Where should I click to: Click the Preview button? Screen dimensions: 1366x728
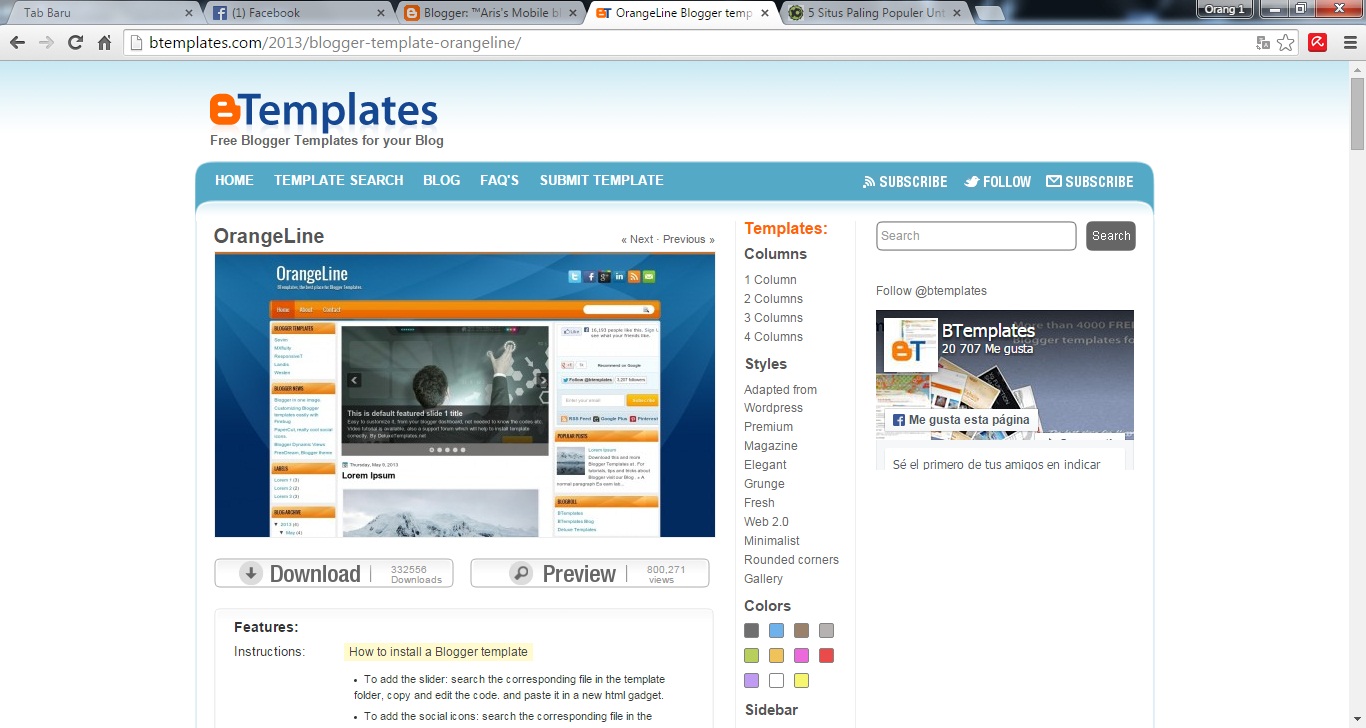pyautogui.click(x=590, y=573)
